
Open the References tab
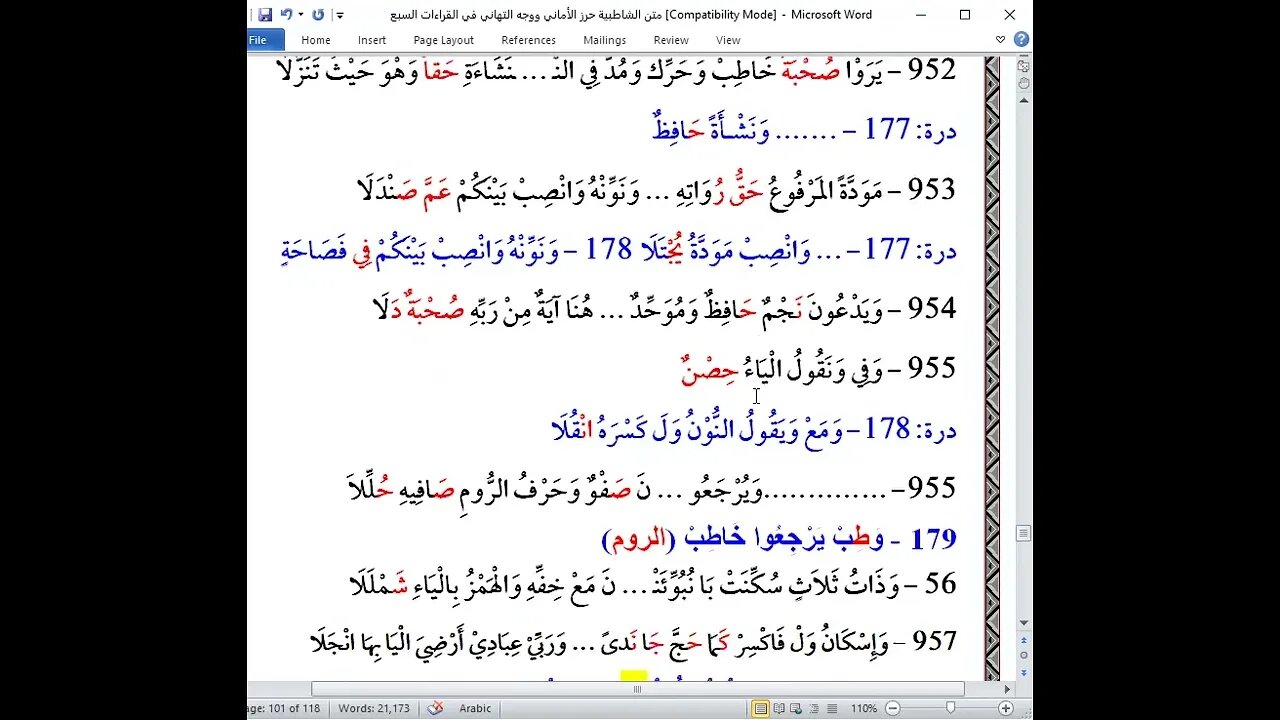pyautogui.click(x=529, y=40)
